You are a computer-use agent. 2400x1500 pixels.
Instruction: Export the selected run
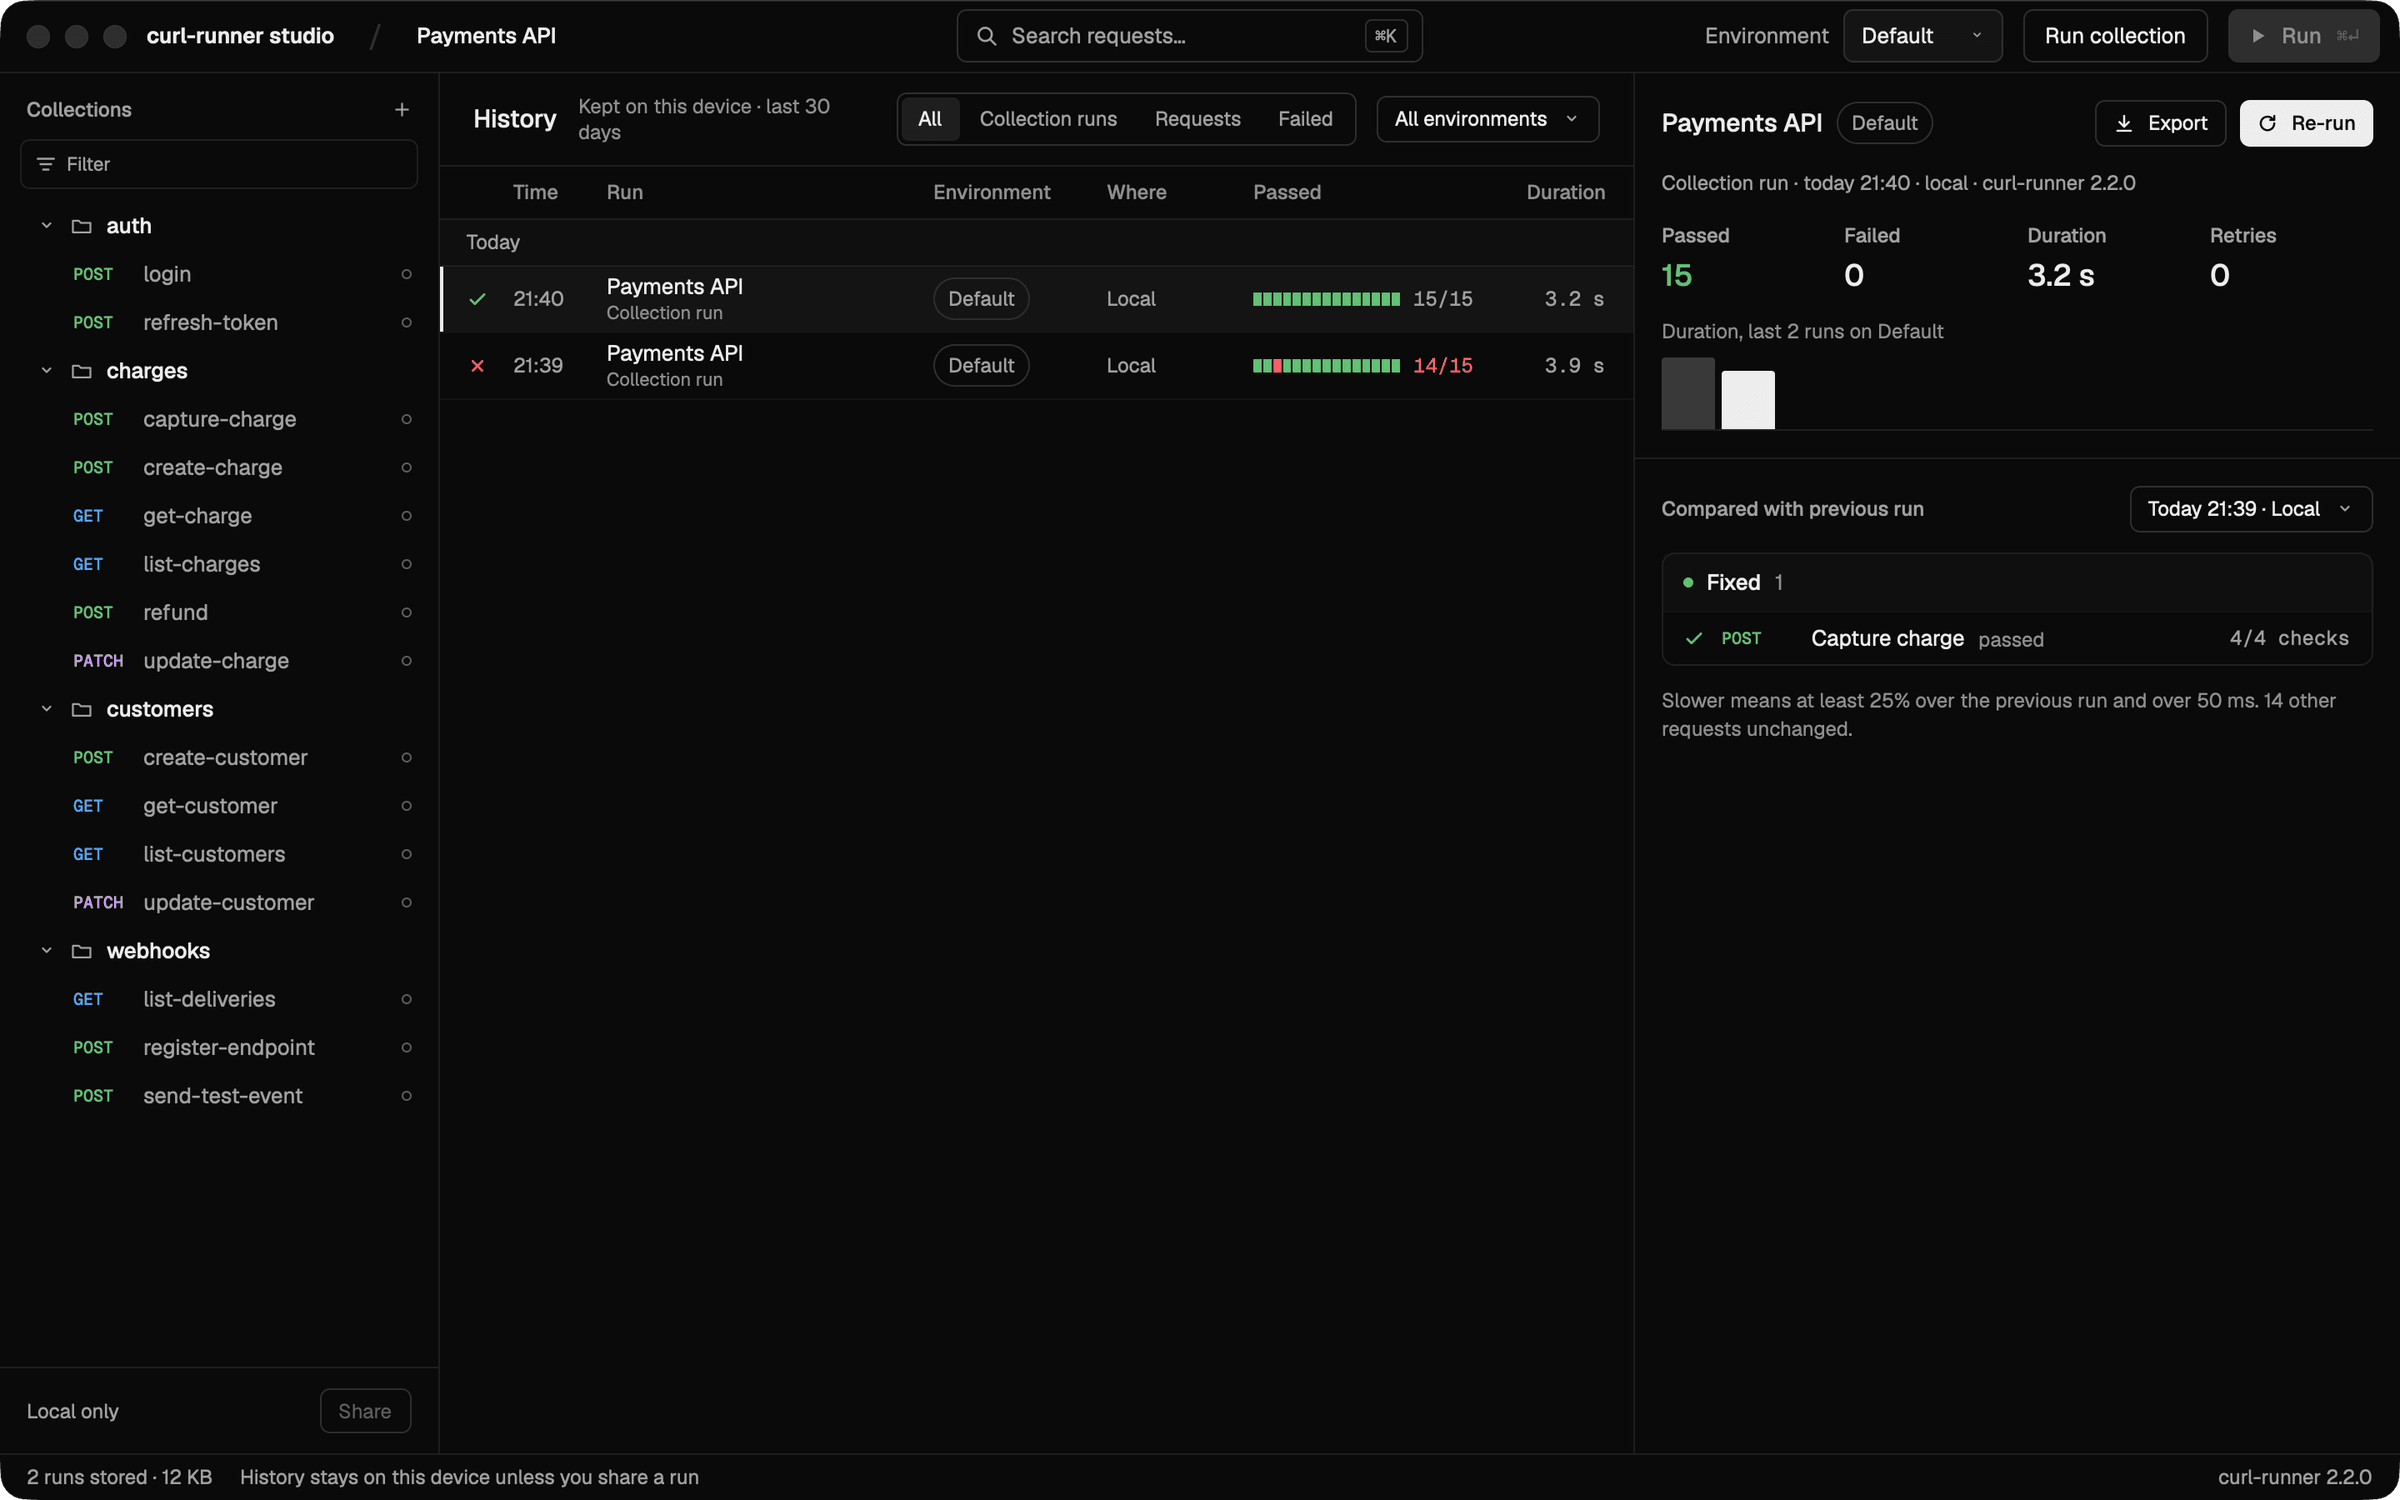[2160, 123]
